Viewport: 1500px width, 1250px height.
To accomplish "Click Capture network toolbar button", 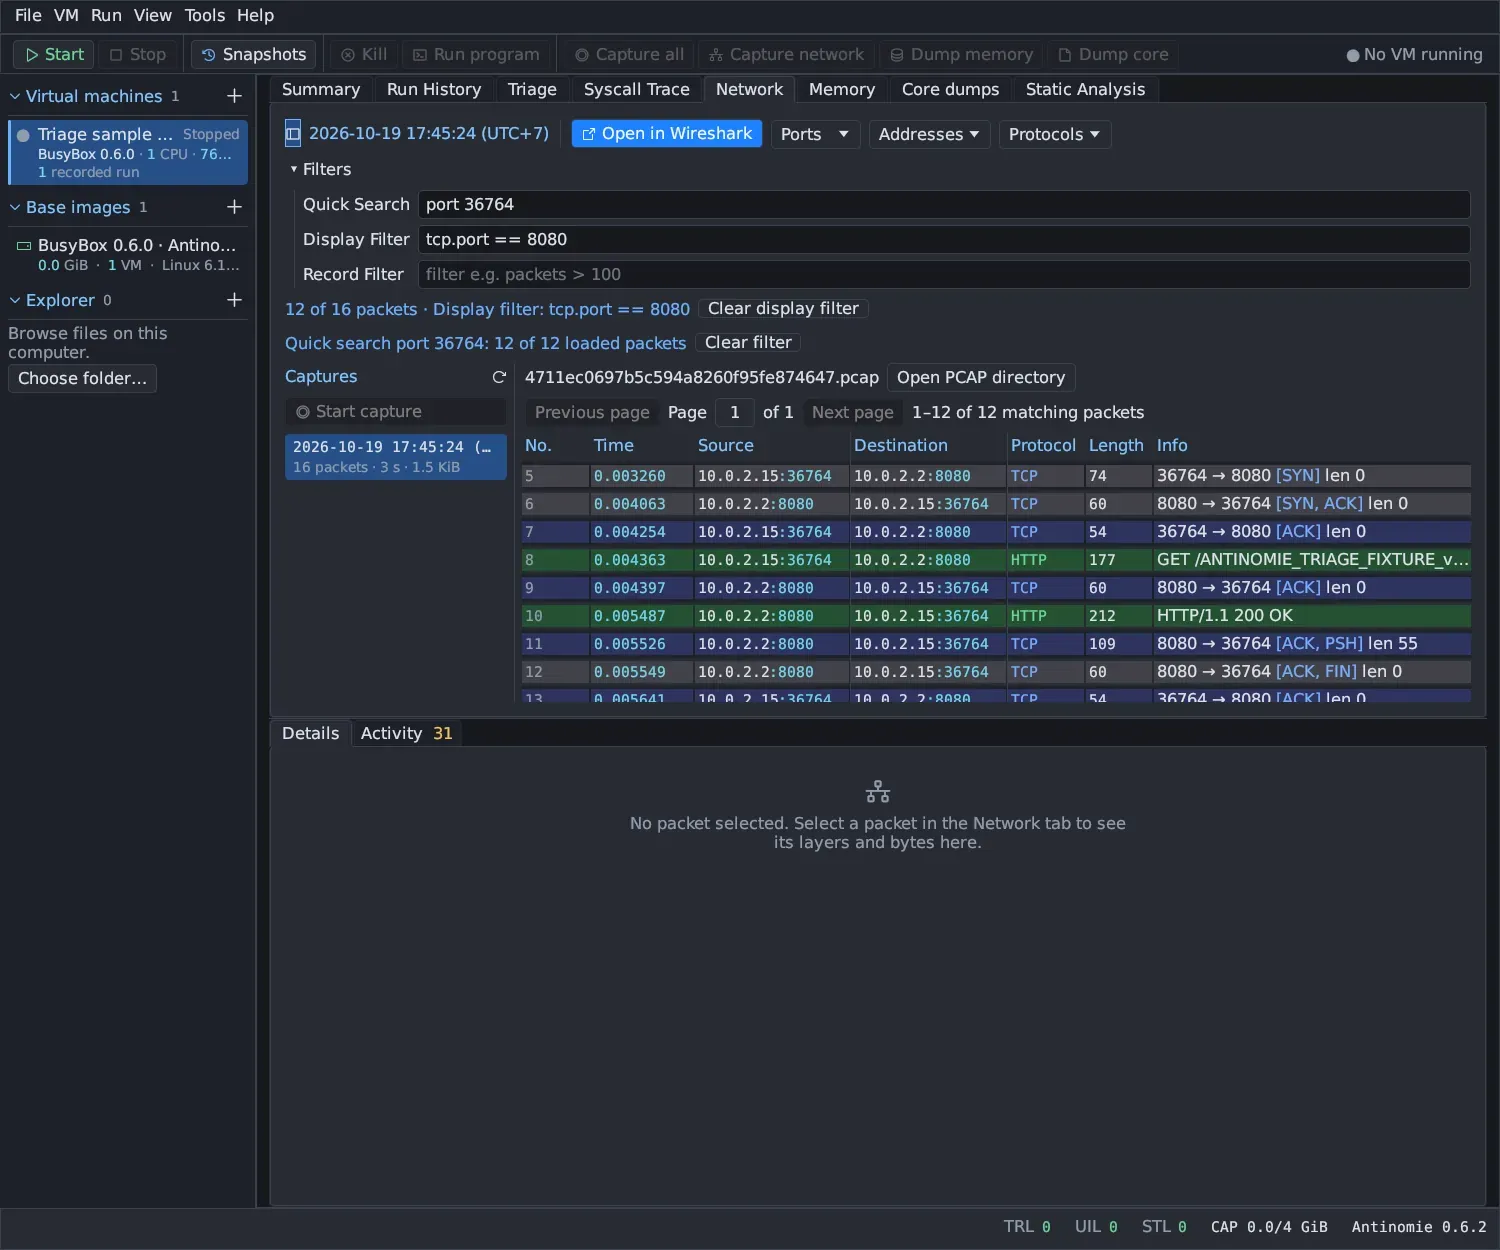I will tap(786, 54).
